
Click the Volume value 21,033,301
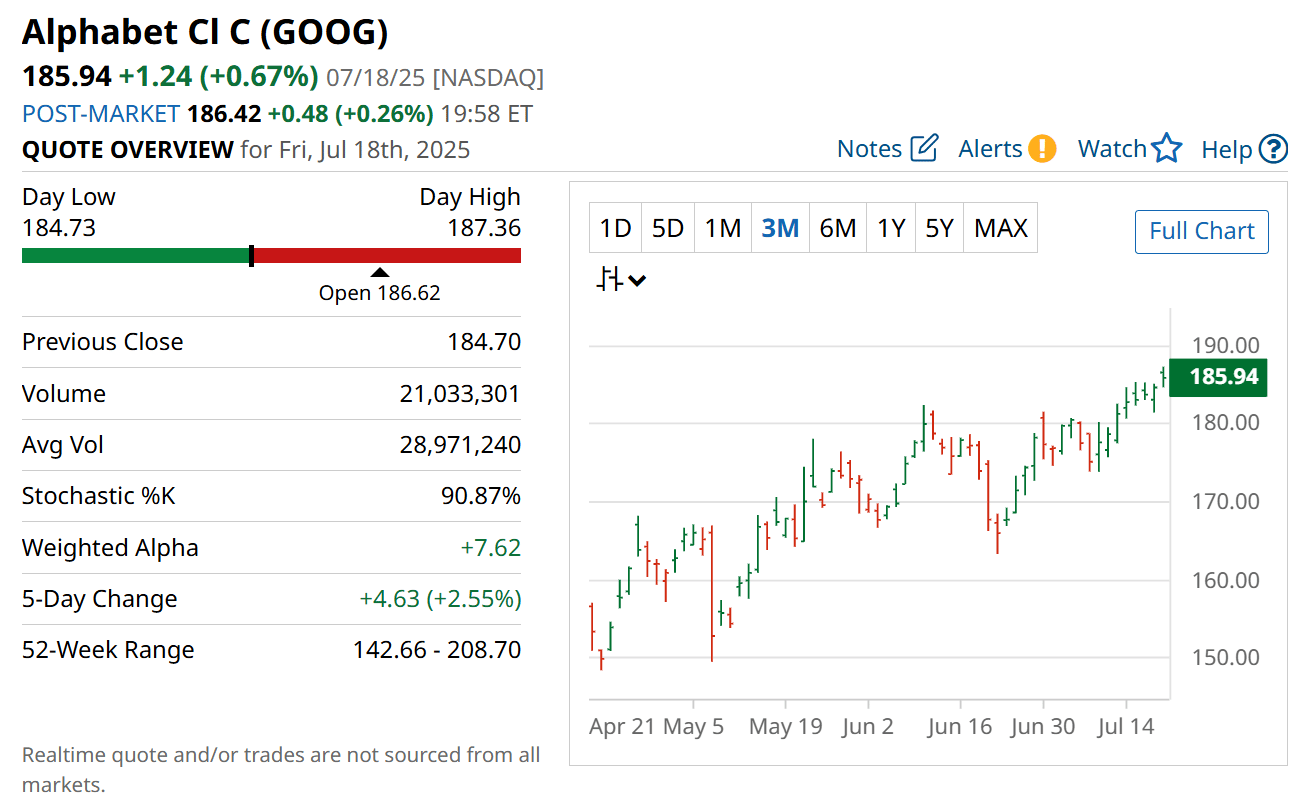tap(460, 394)
